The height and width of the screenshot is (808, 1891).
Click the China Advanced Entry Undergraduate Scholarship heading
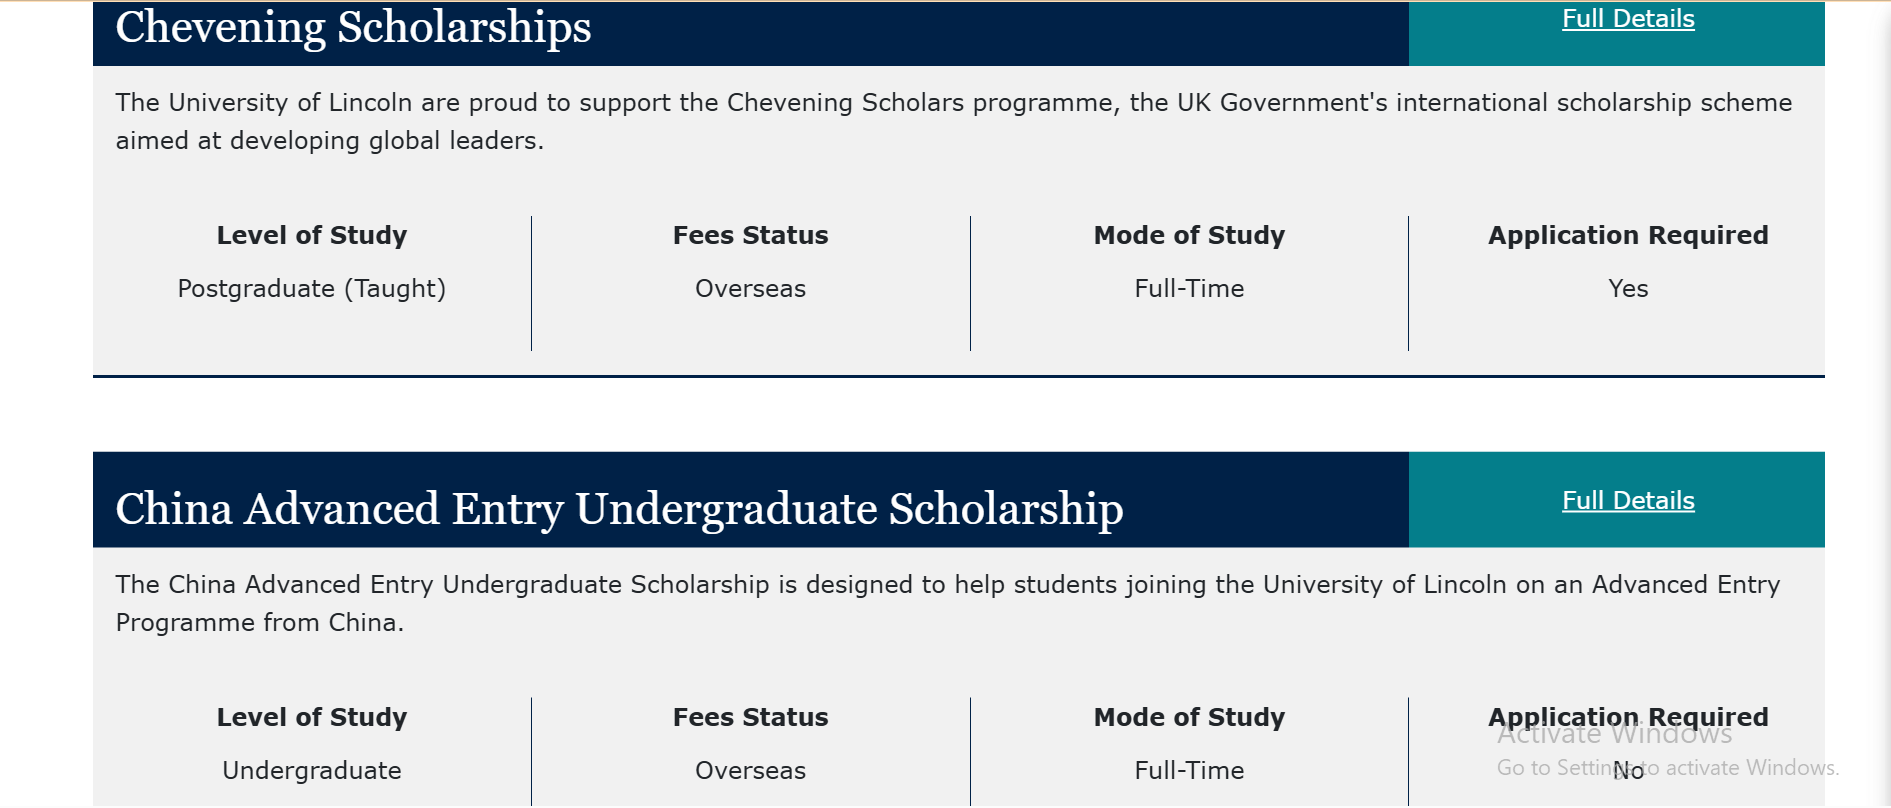click(x=620, y=509)
